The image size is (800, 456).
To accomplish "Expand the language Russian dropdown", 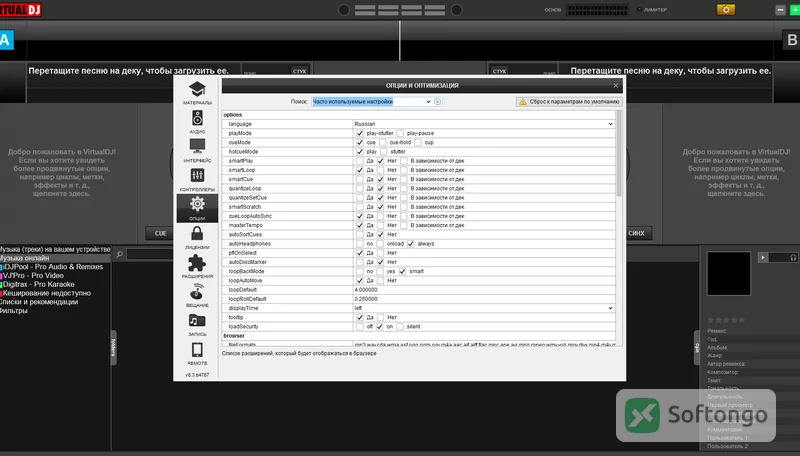I will click(x=484, y=124).
